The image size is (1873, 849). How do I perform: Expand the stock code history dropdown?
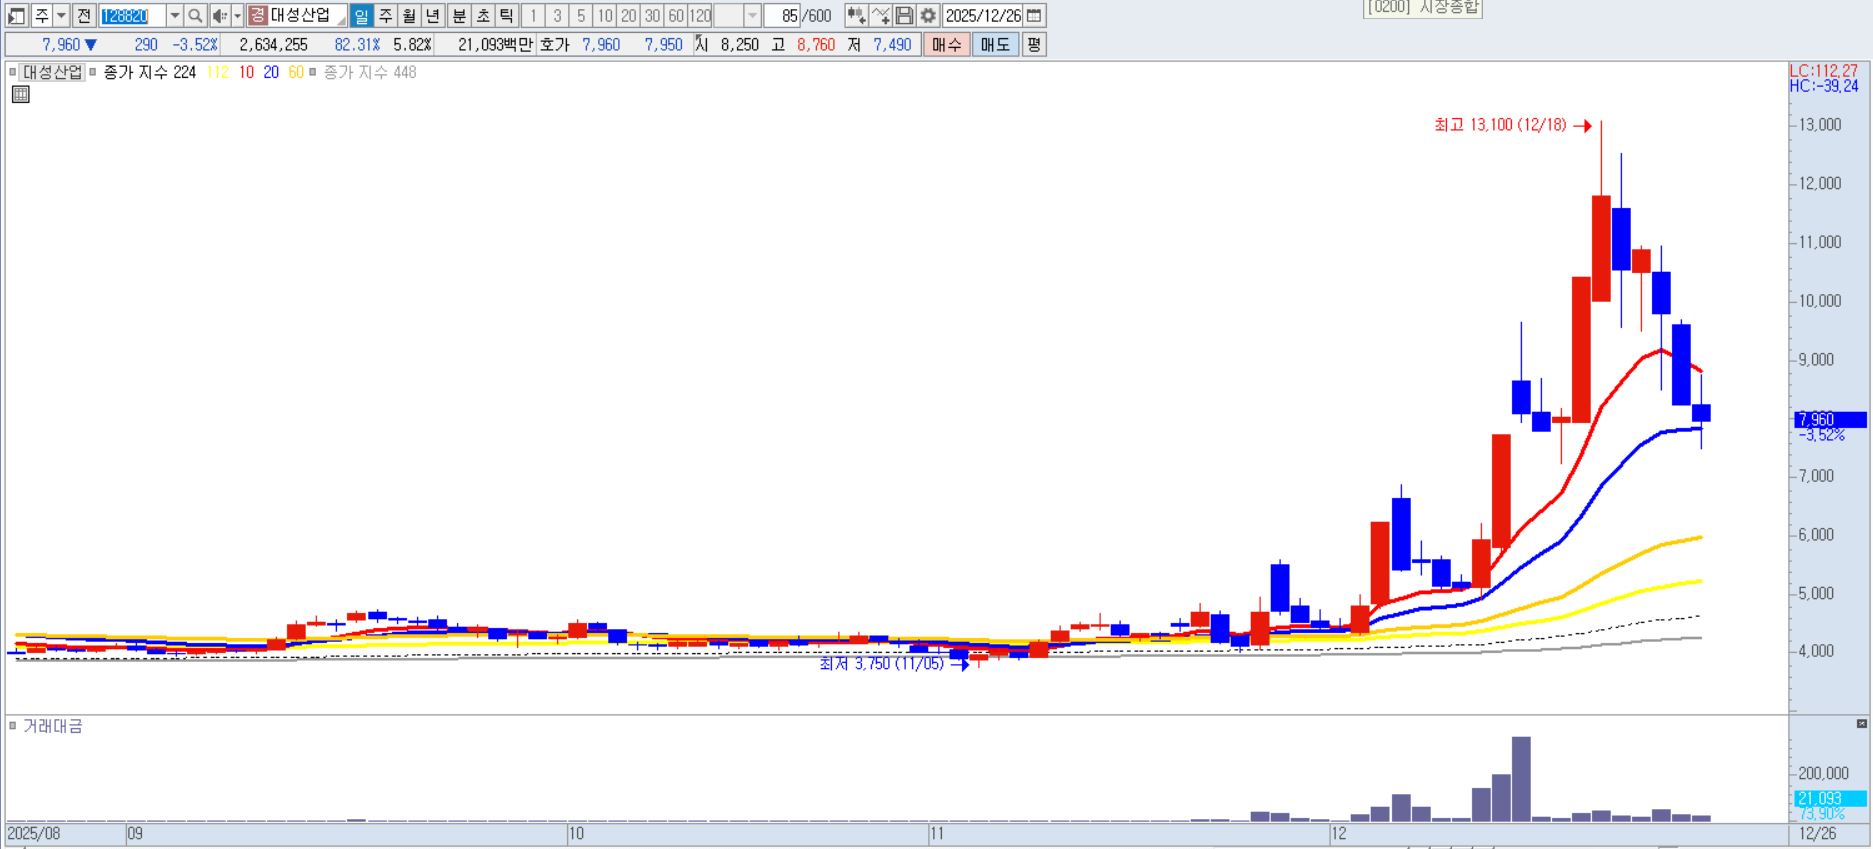[175, 16]
